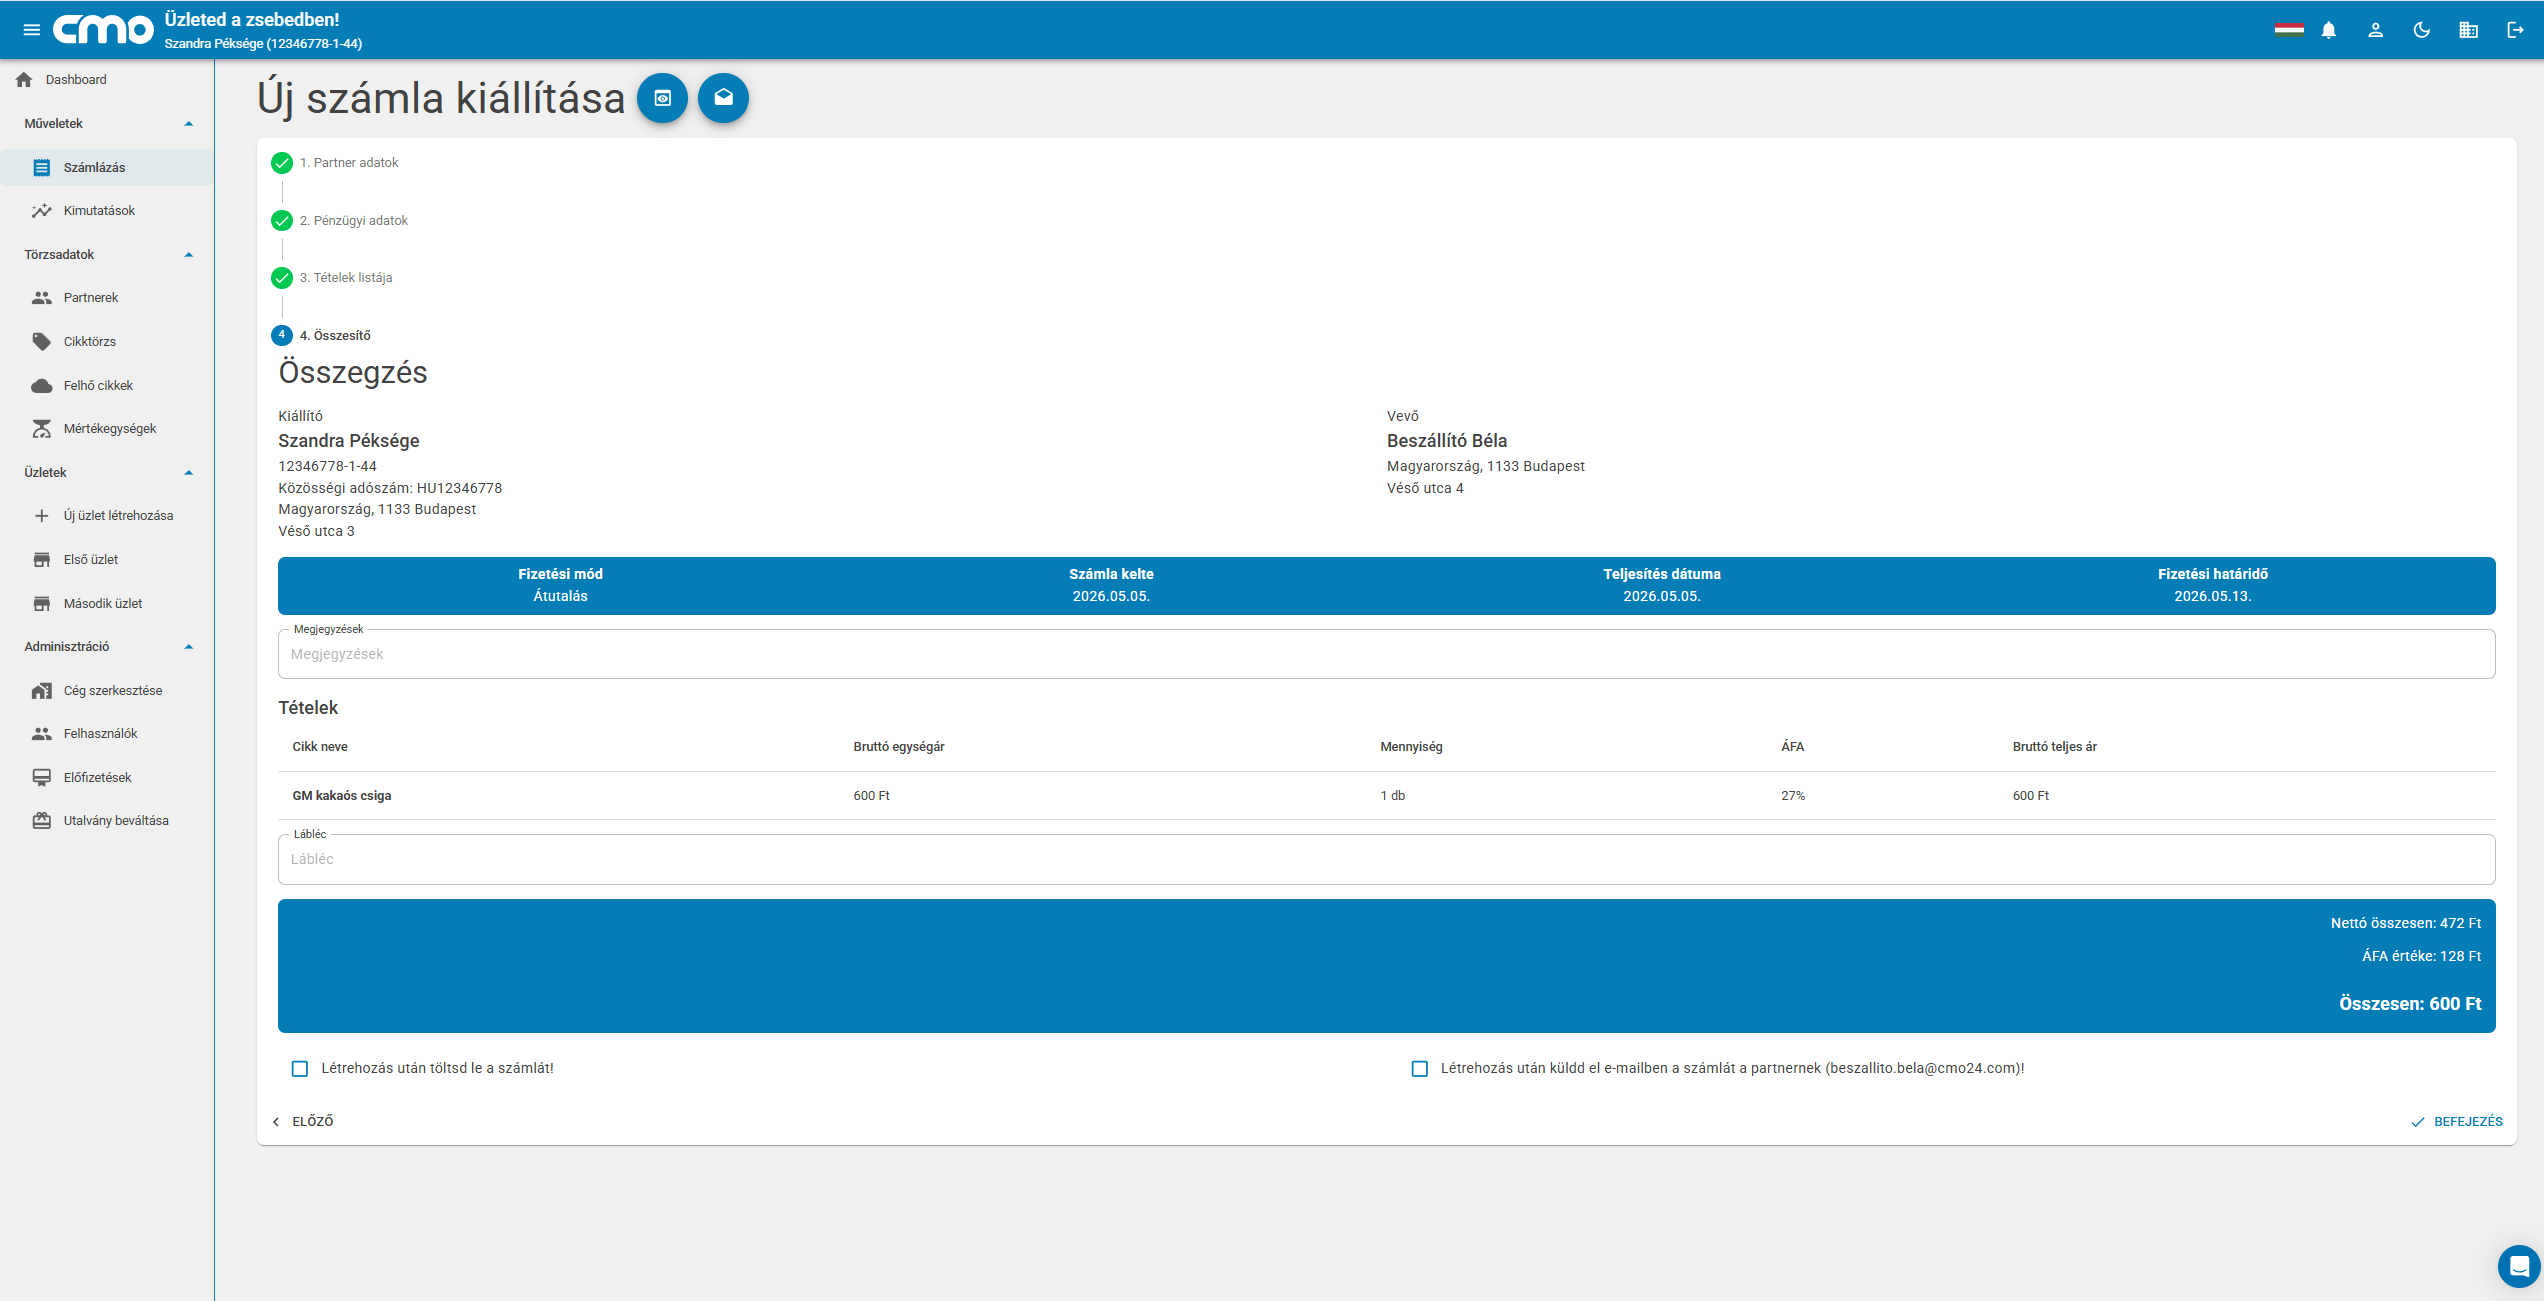Open Cég szerkesztése
Viewport: 2544px width, 1301px height.
[107, 691]
